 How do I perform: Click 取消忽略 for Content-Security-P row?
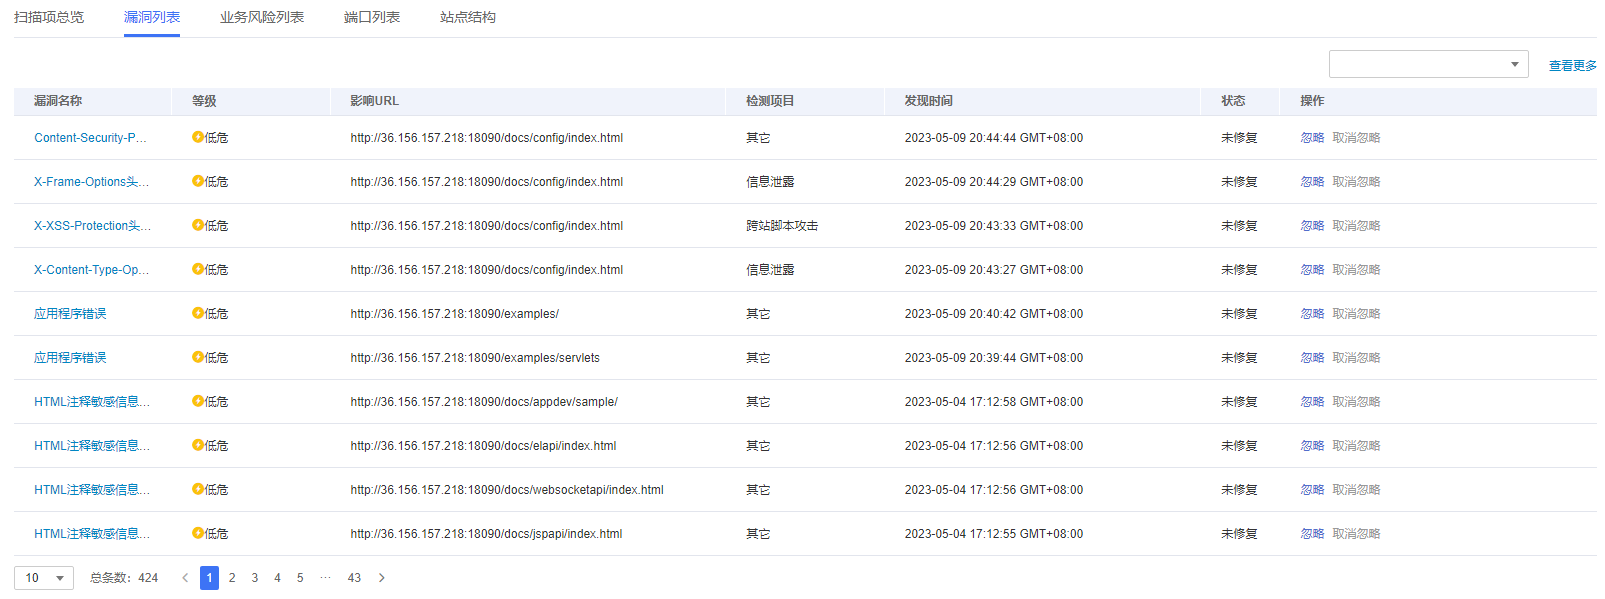pos(1356,138)
